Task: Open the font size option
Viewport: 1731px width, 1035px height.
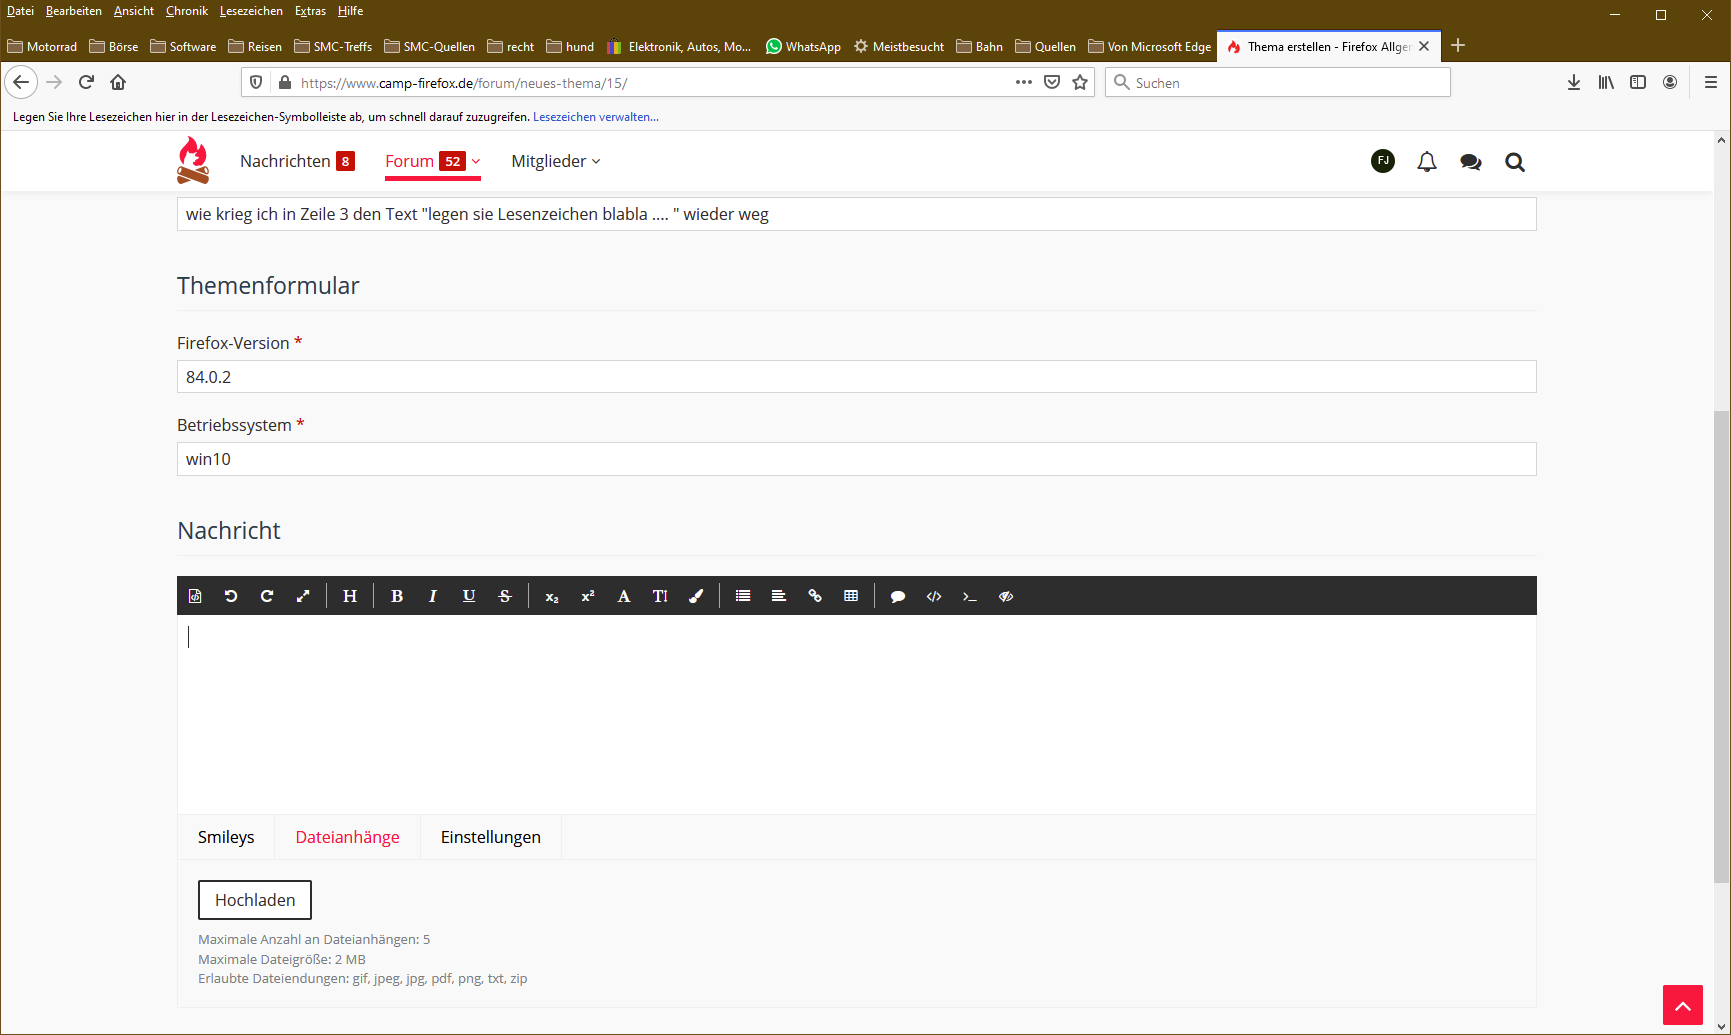Action: [x=660, y=596]
